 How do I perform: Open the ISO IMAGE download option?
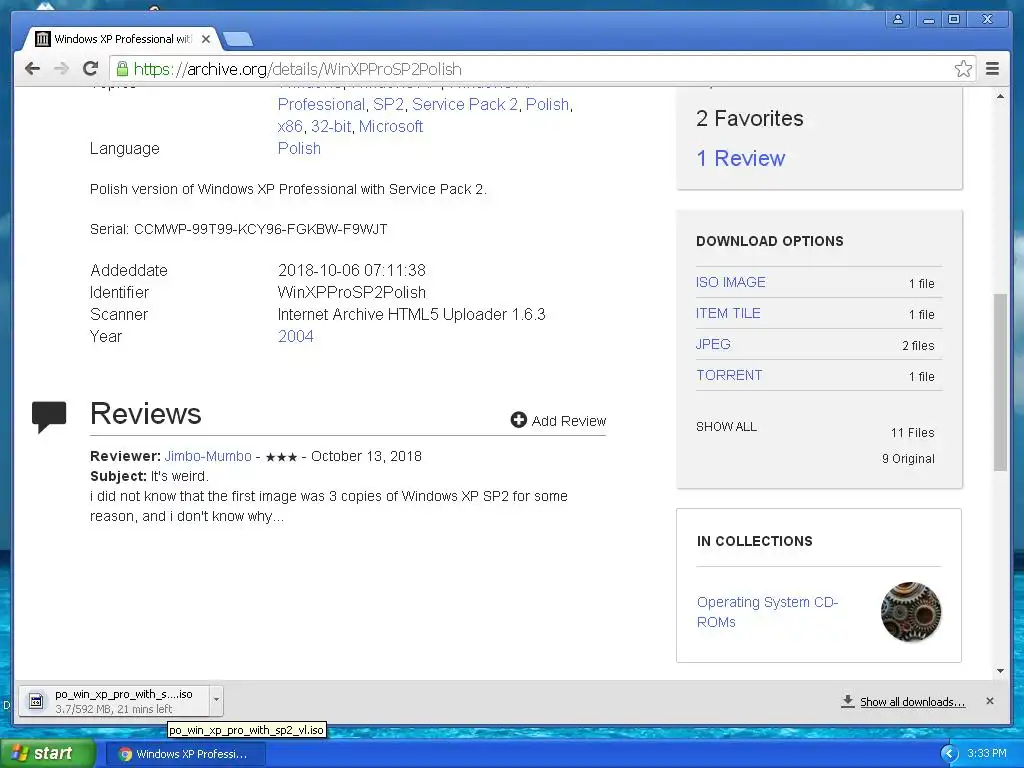(x=730, y=282)
